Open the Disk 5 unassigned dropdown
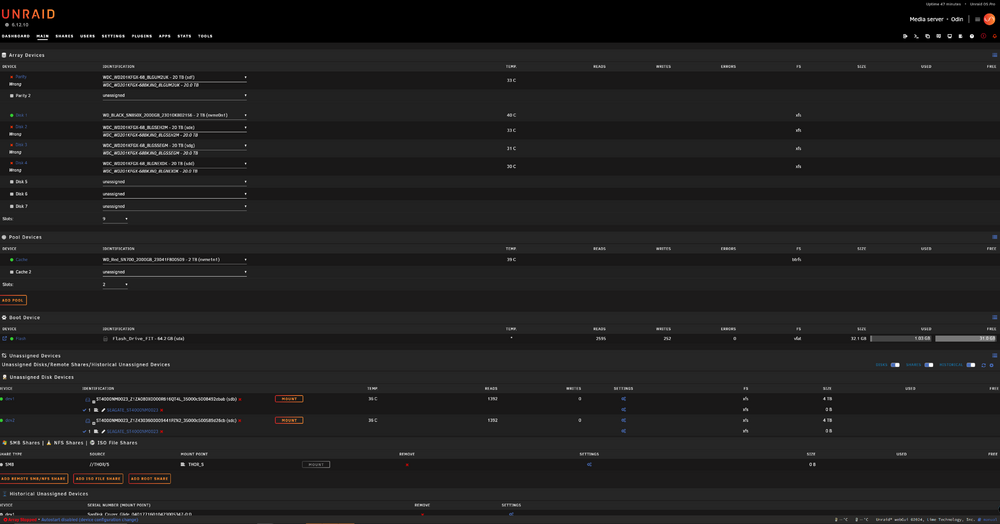This screenshot has width=1000, height=524. click(x=175, y=182)
